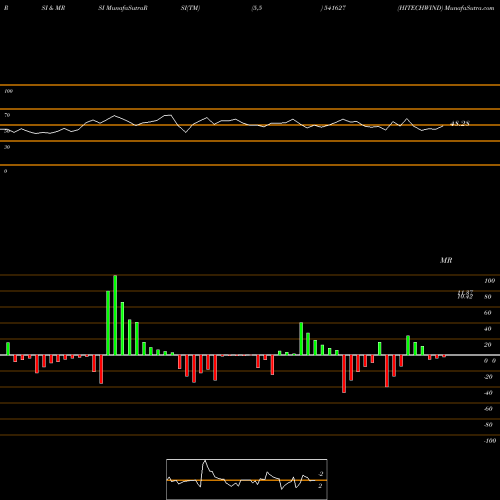Viewport: 500px width, 500px height.
Task: Open the mini overview chart thumbnail
Action: pyautogui.click(x=247, y=479)
